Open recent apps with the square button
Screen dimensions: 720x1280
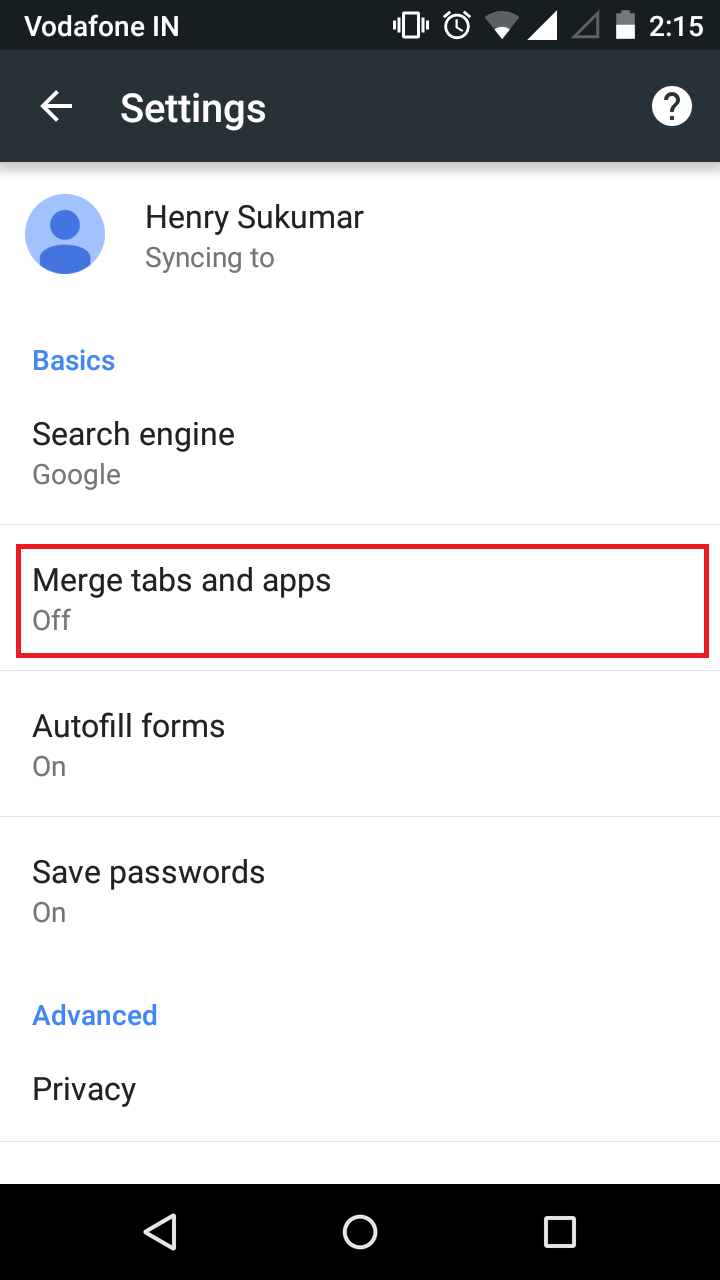point(560,1232)
